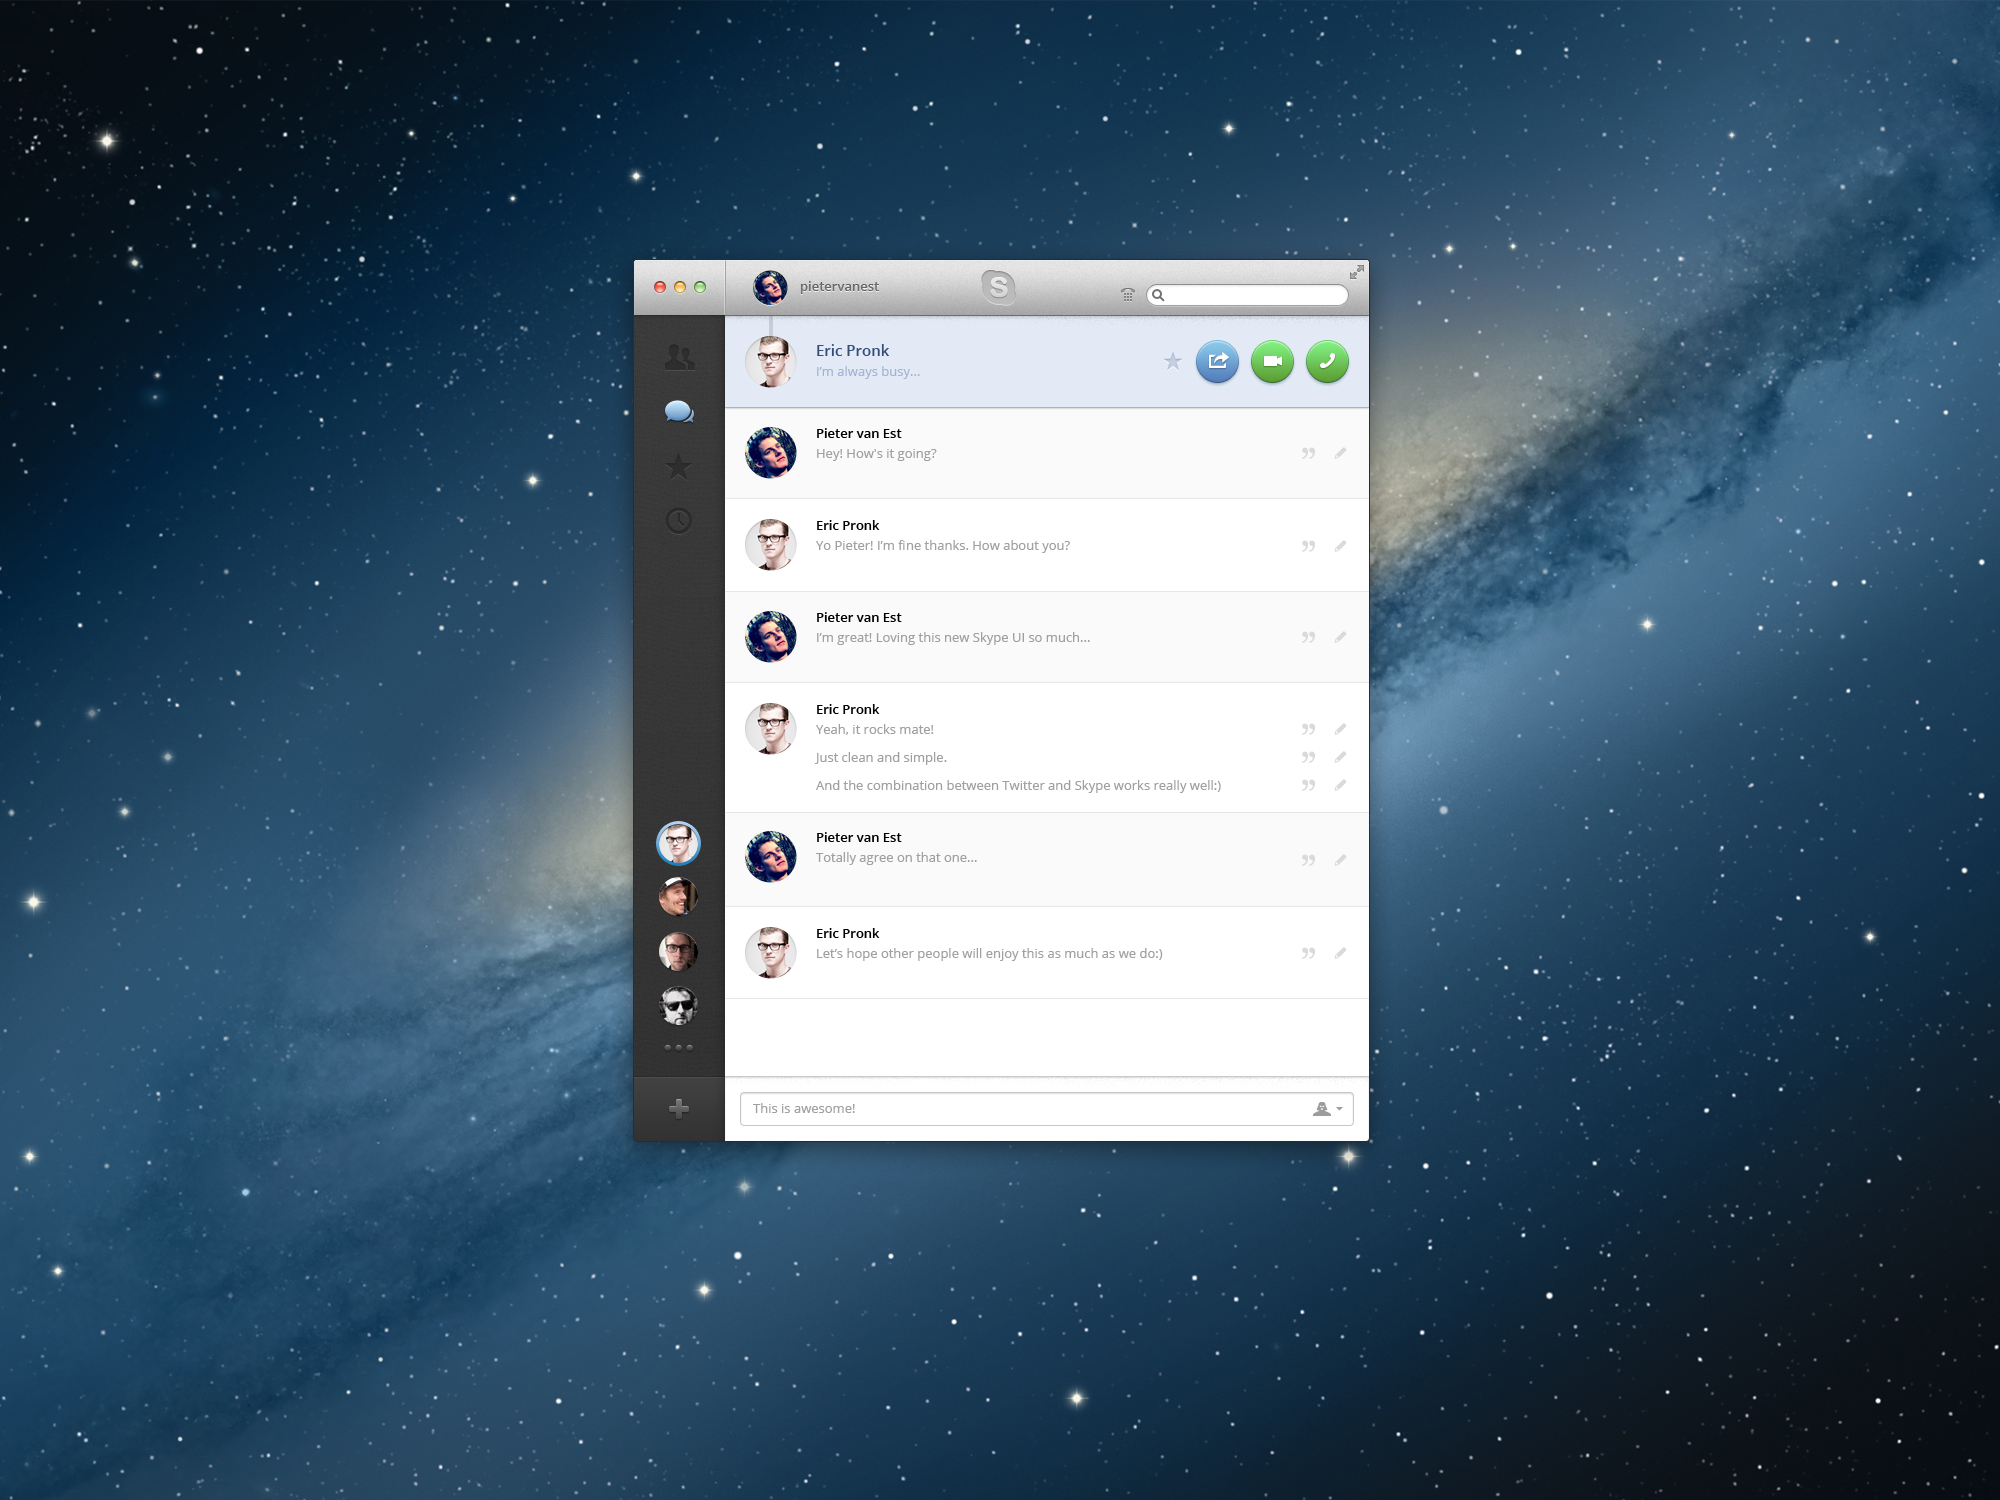Click the message "Just clean and simple."
Viewport: 2000px width, 1500px height.
click(881, 757)
